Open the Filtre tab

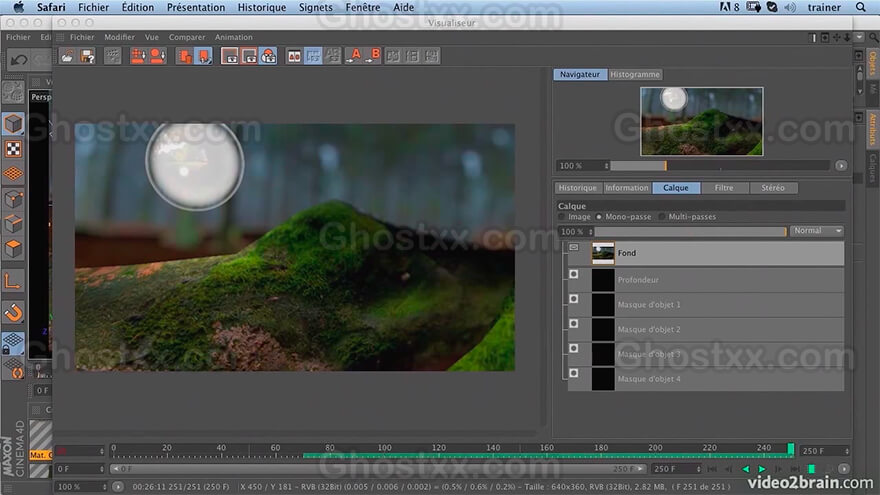pyautogui.click(x=724, y=188)
